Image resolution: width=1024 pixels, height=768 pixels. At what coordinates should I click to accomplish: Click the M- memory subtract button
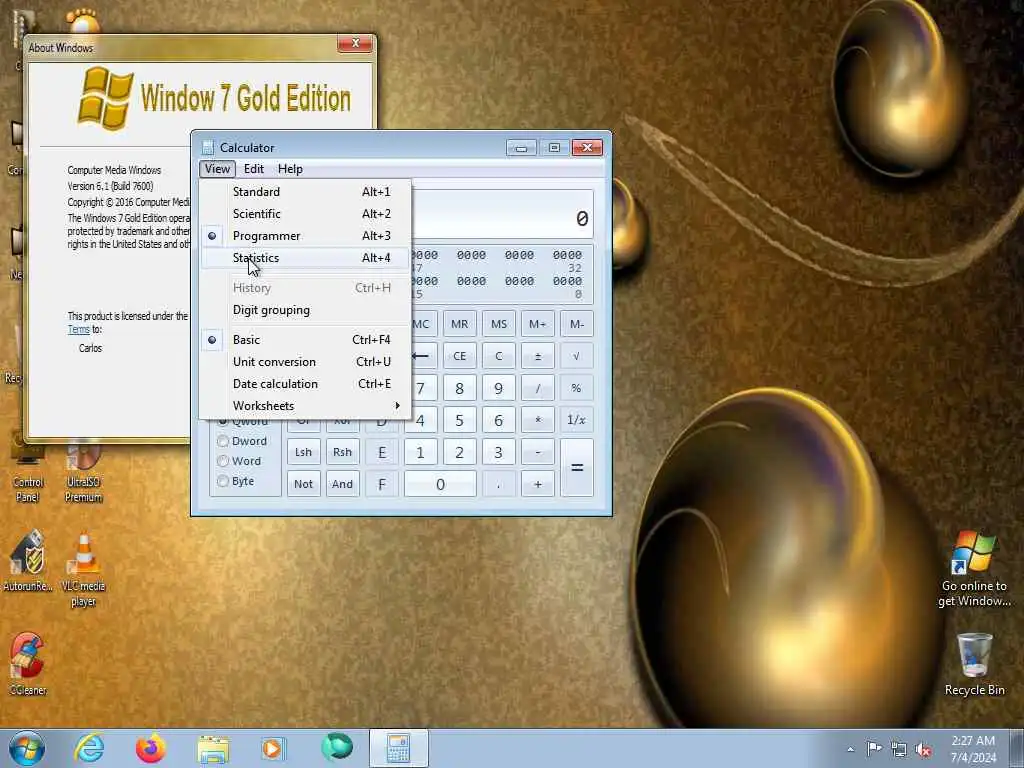point(577,324)
